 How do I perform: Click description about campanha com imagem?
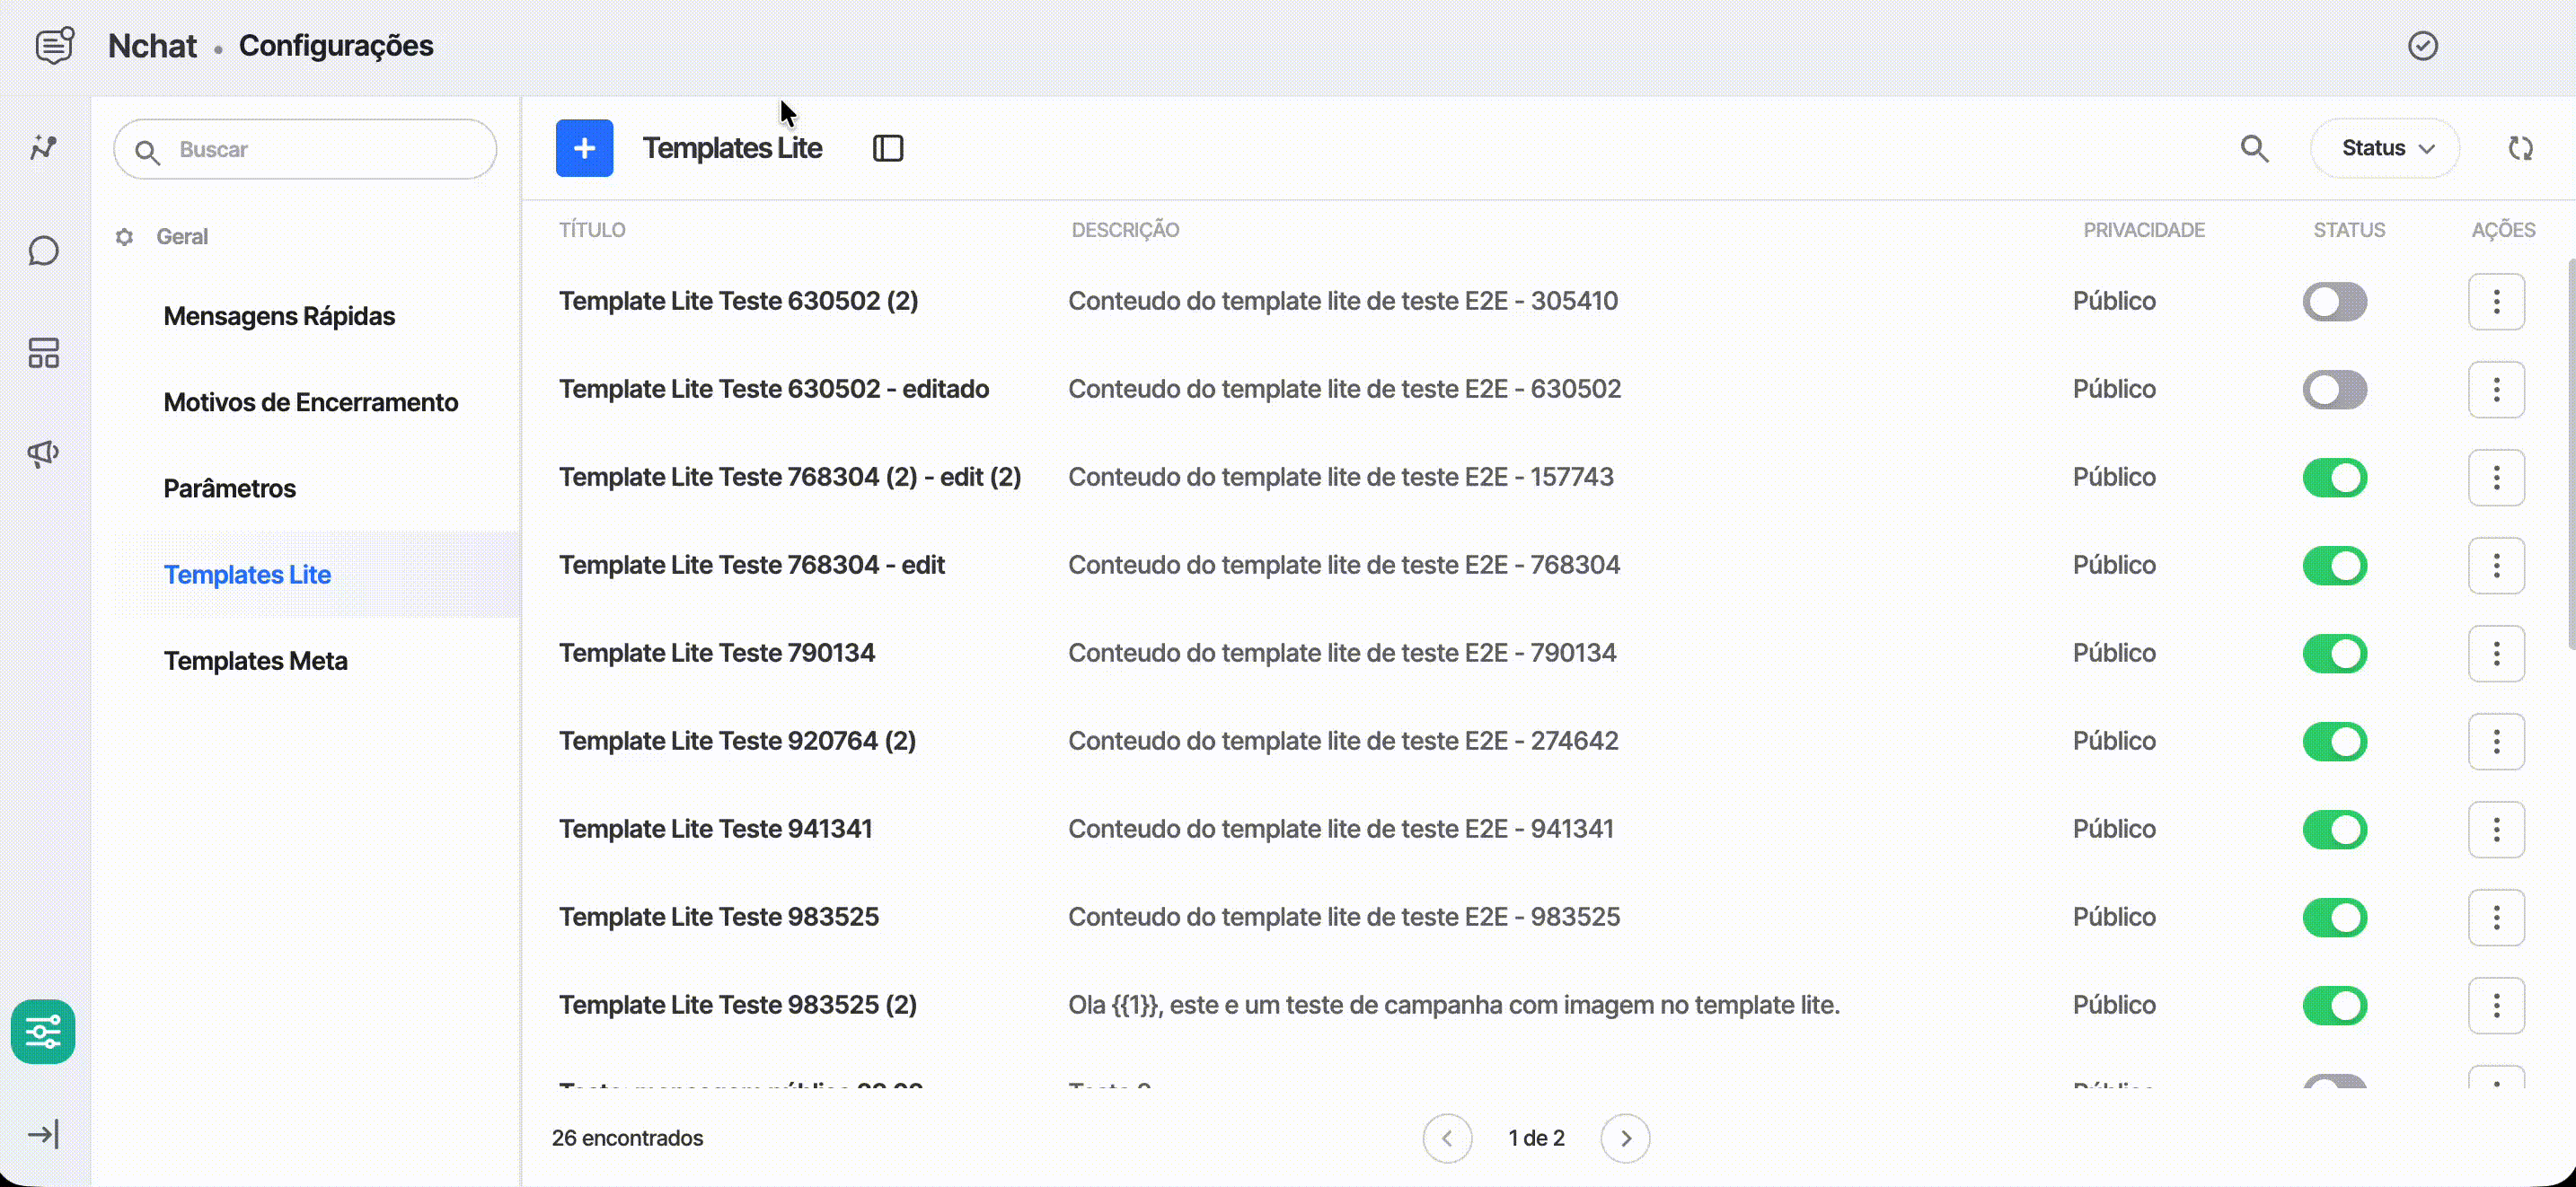point(1454,1005)
